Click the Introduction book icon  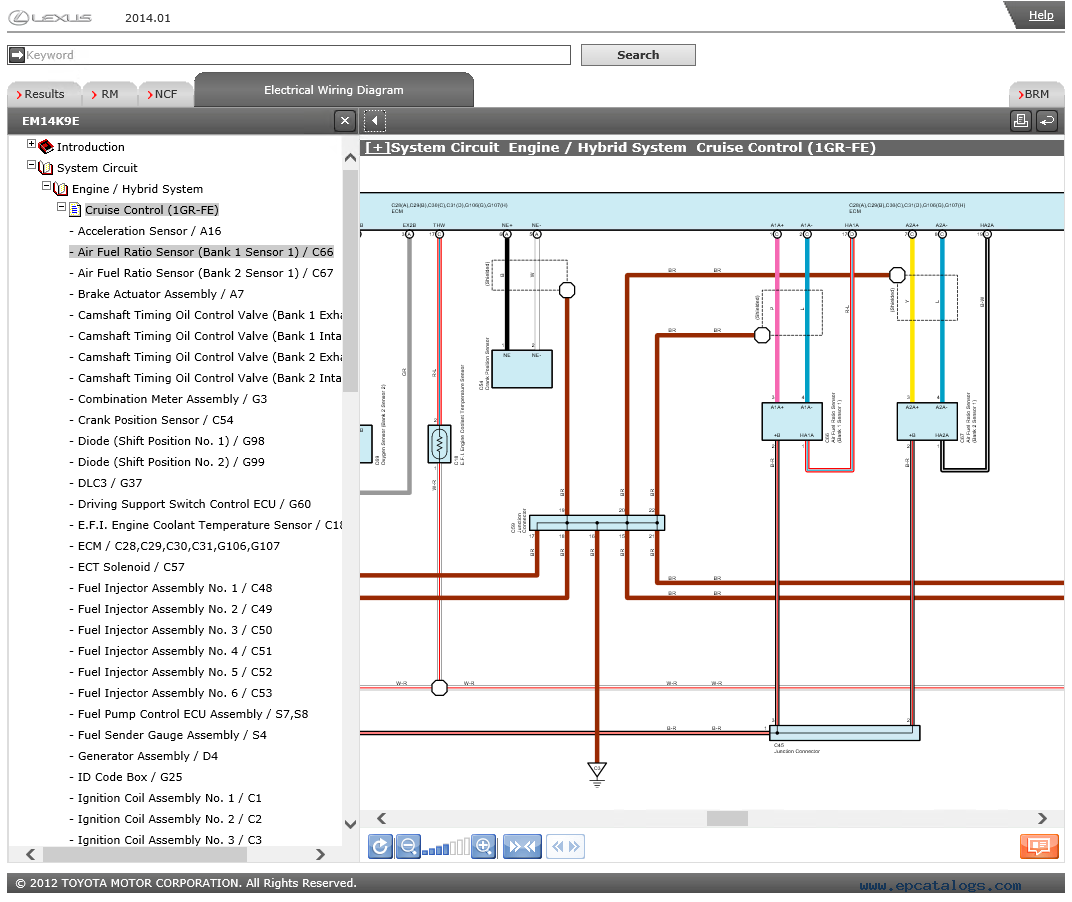point(46,146)
